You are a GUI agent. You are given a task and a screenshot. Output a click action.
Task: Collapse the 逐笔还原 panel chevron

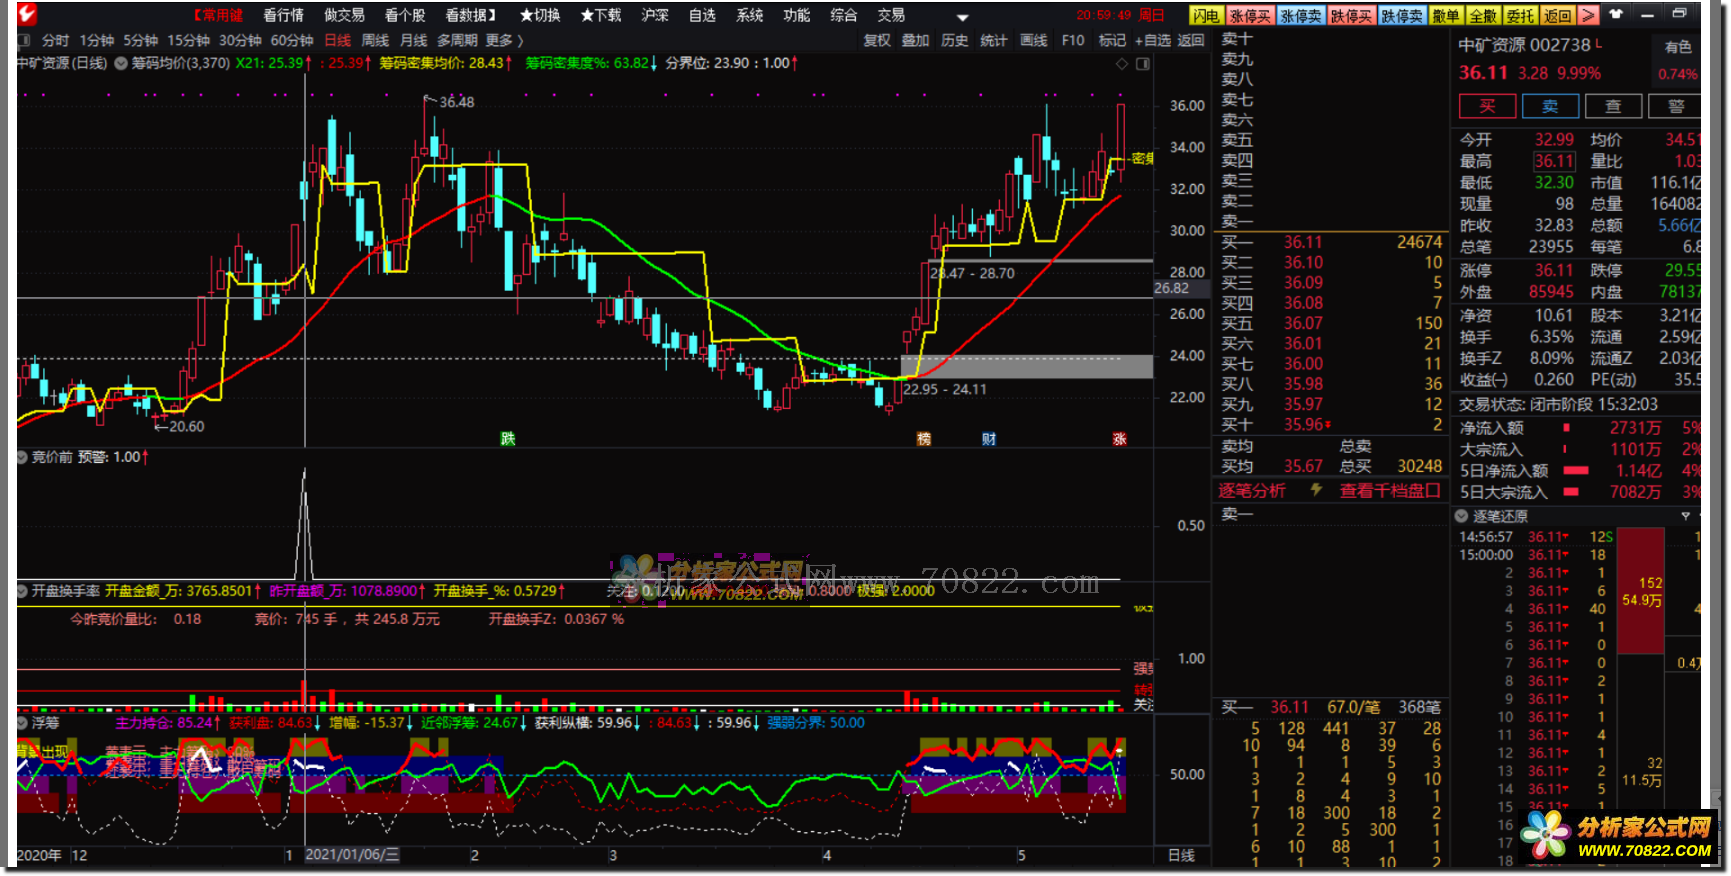1461,516
